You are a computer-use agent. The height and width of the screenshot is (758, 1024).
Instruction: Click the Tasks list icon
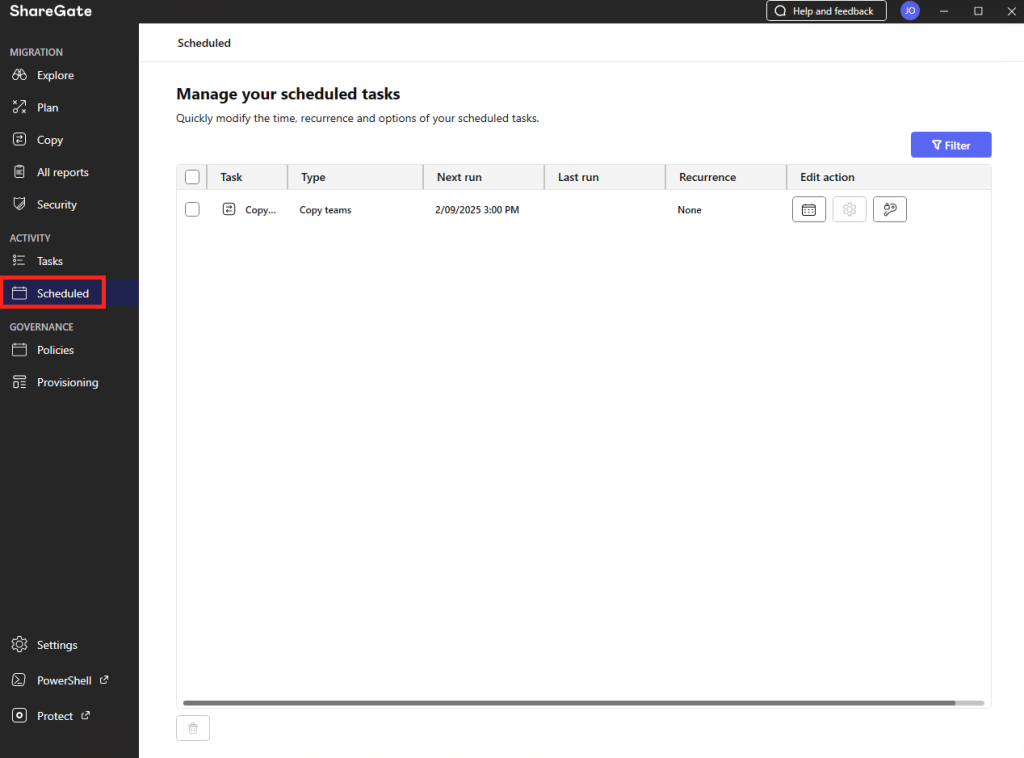(x=19, y=261)
